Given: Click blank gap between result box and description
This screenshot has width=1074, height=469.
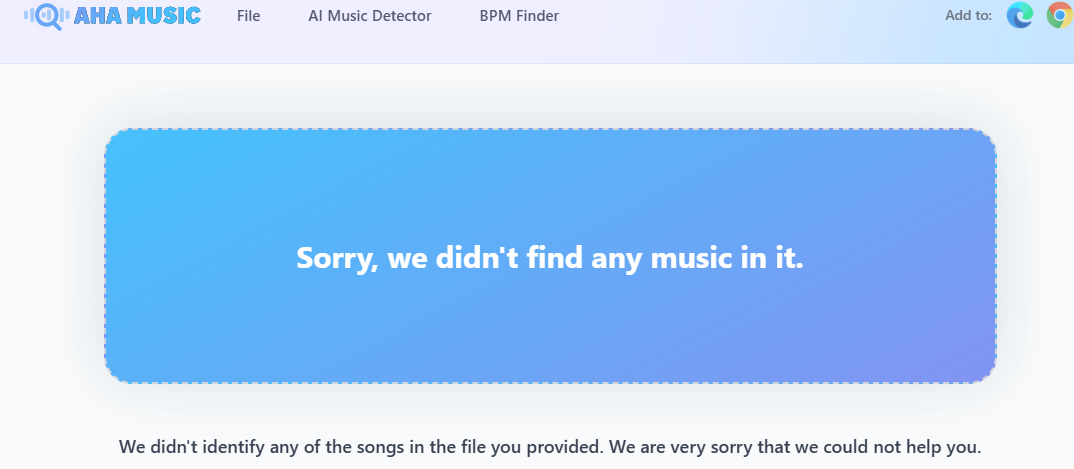Looking at the screenshot, I should tap(550, 408).
